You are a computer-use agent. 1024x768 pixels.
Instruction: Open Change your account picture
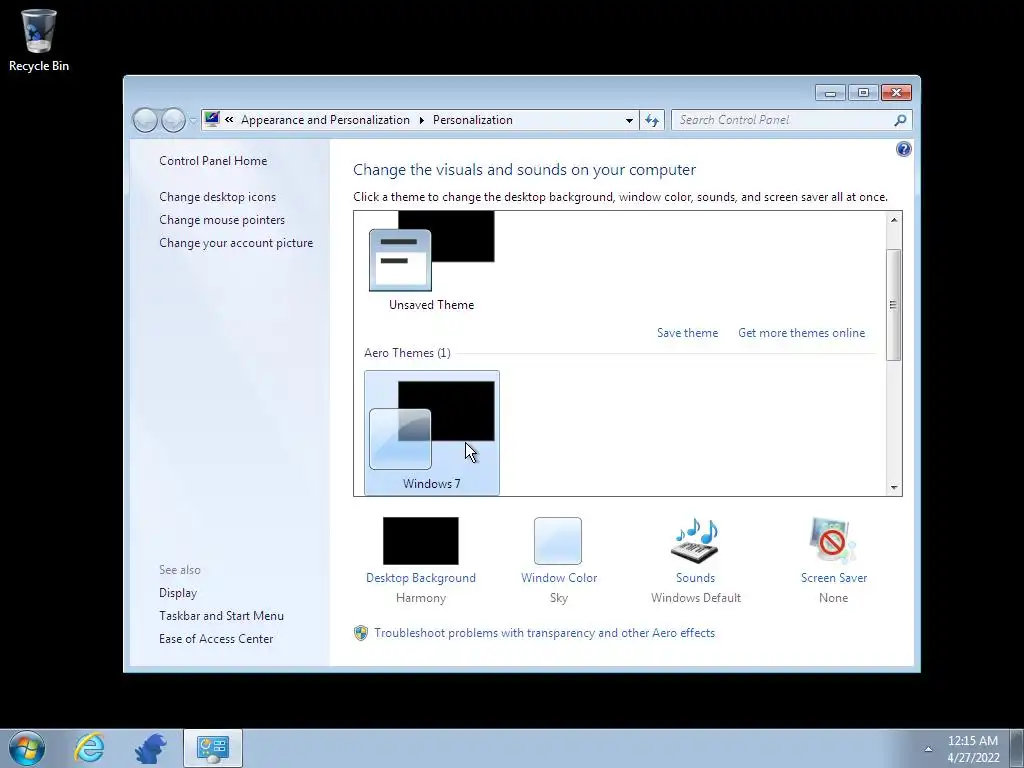236,243
